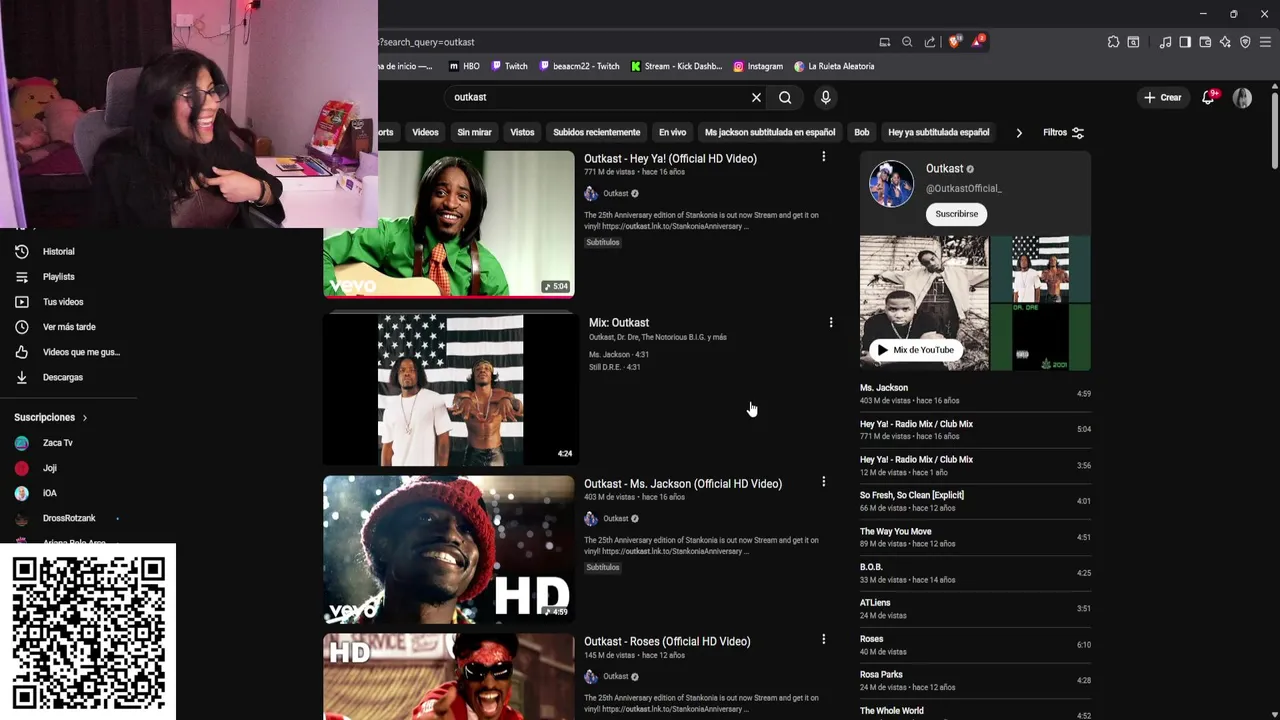
Task: Clear the outkast search text with X
Action: 756,97
